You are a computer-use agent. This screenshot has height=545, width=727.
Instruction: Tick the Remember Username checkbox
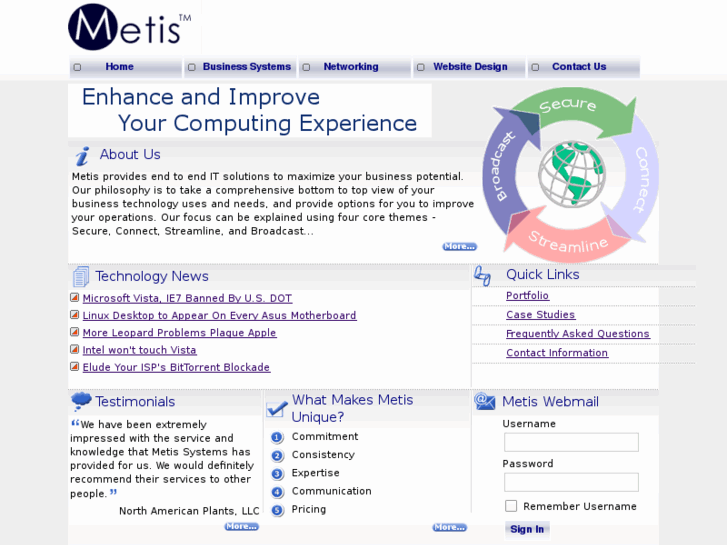pos(511,506)
